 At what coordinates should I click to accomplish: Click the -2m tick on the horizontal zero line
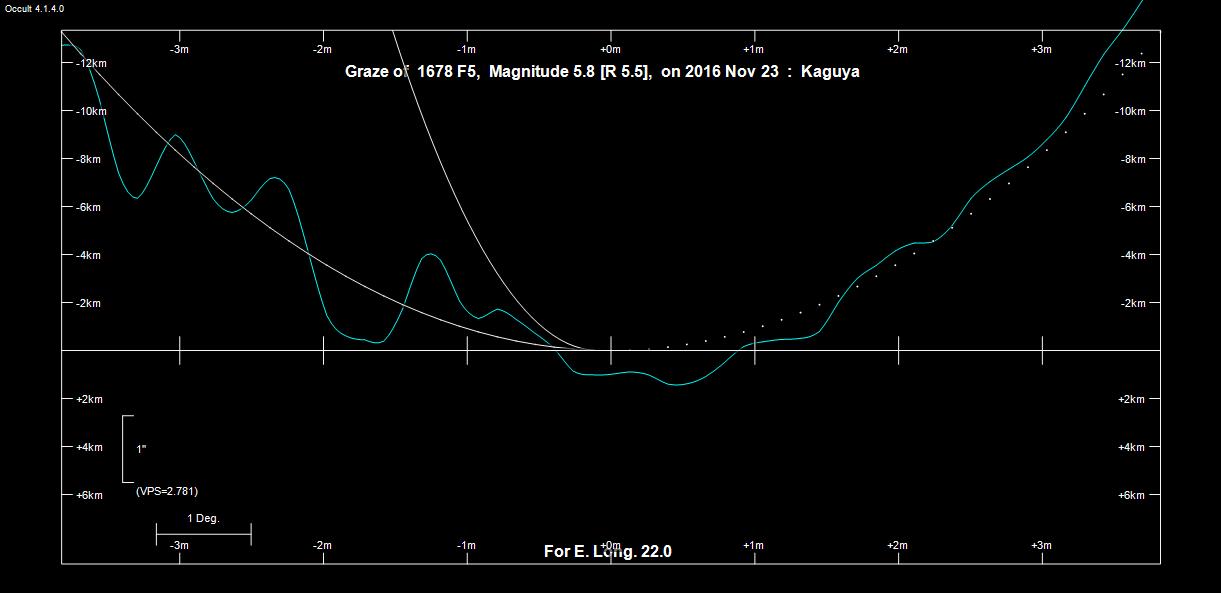(323, 350)
